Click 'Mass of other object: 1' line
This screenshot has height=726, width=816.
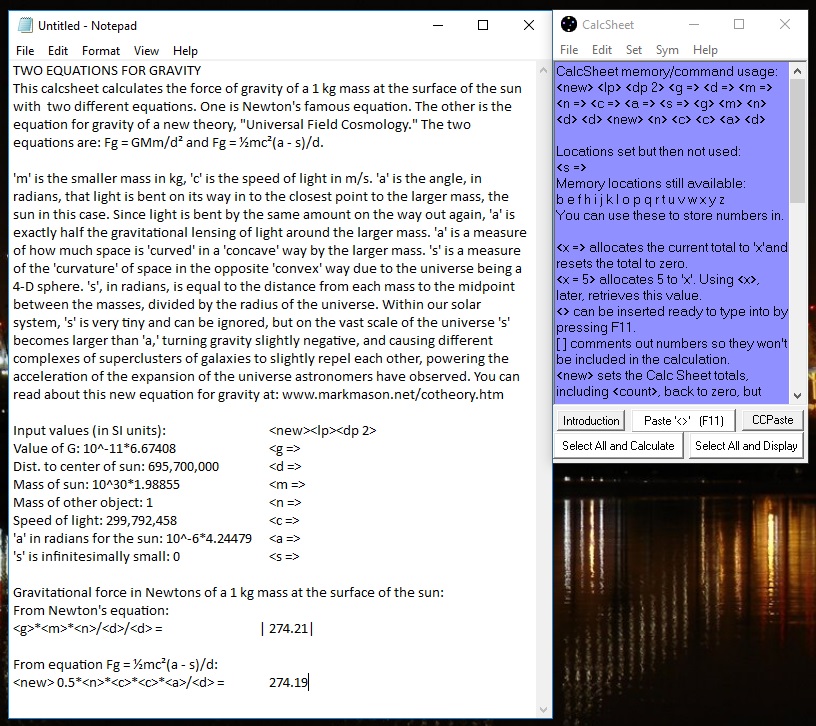[83, 503]
